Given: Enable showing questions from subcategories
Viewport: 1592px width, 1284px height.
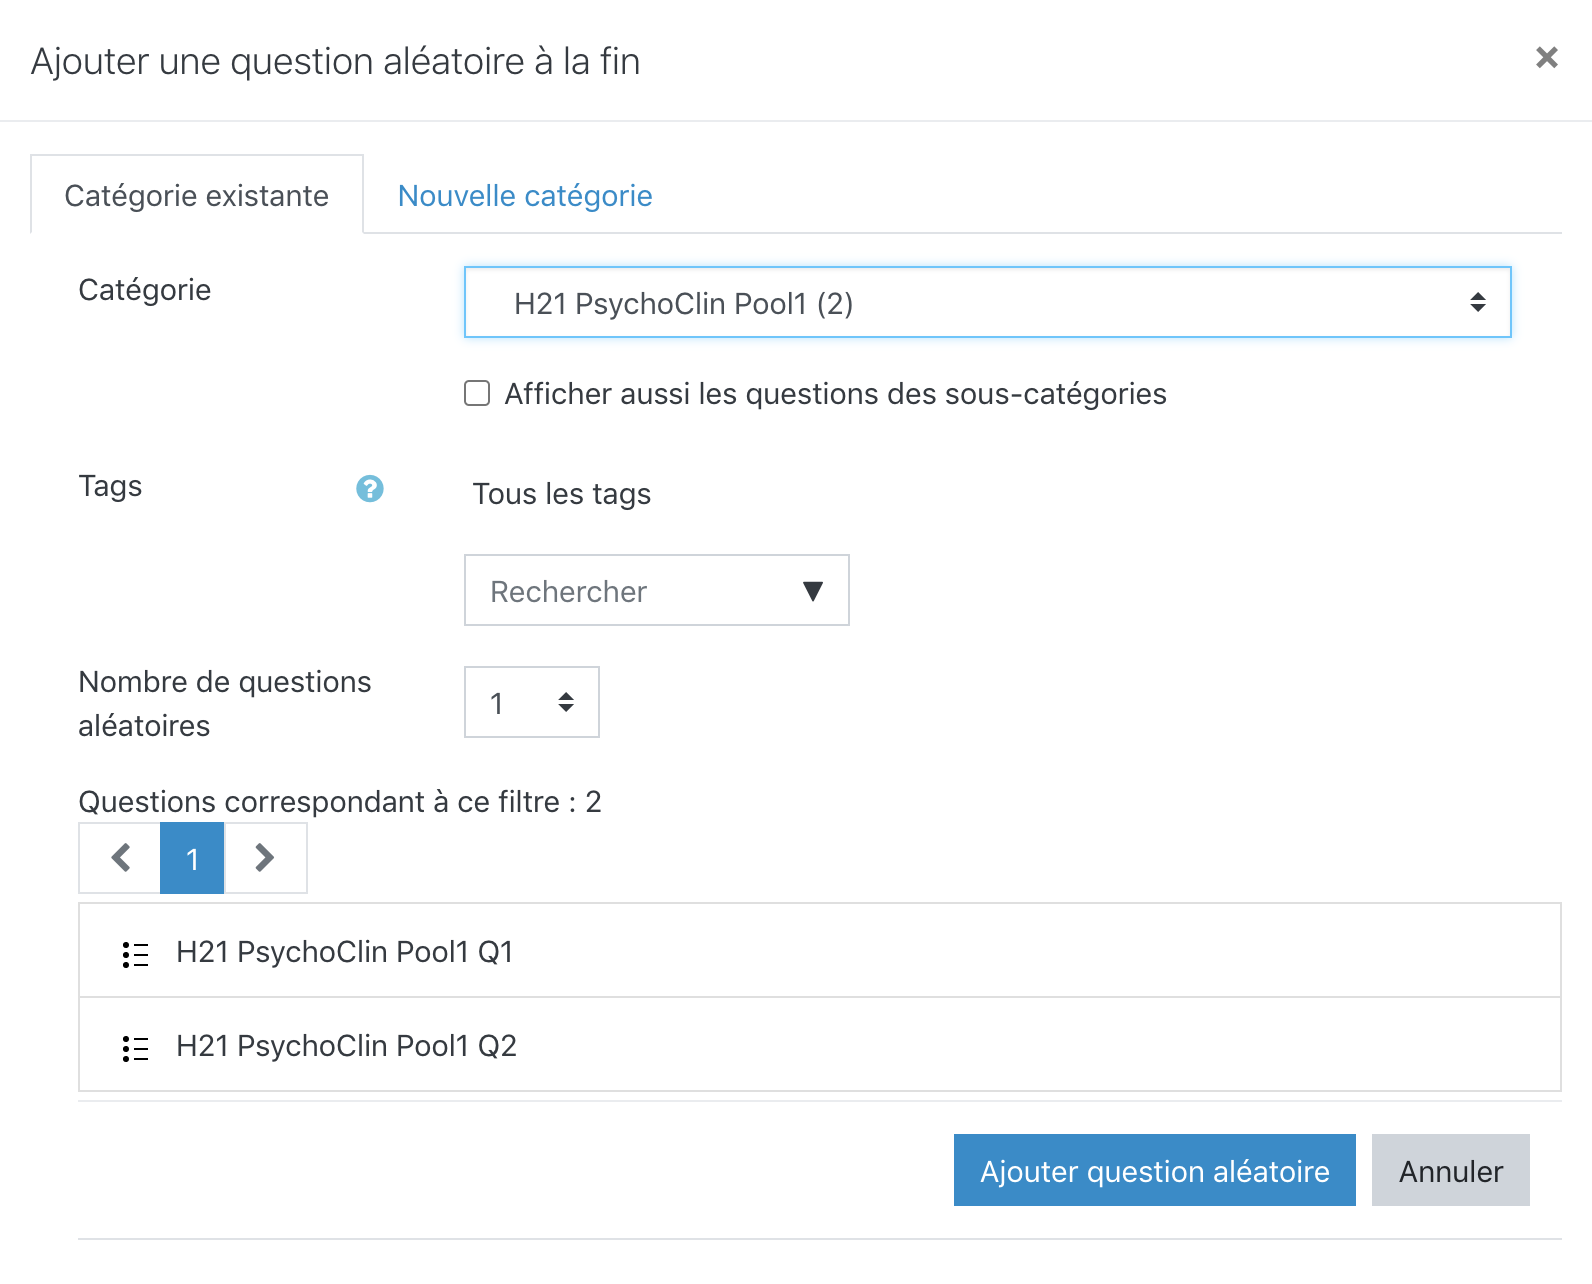Looking at the screenshot, I should pyautogui.click(x=477, y=394).
